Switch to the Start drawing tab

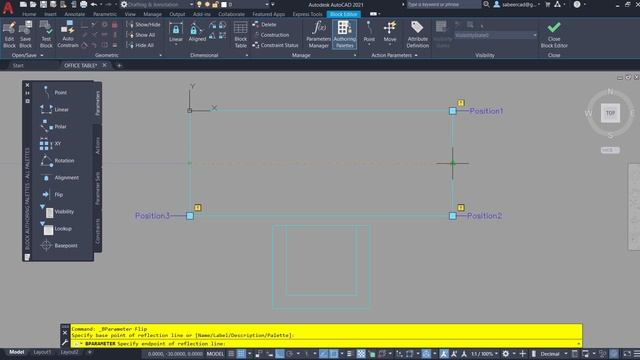[x=18, y=65]
